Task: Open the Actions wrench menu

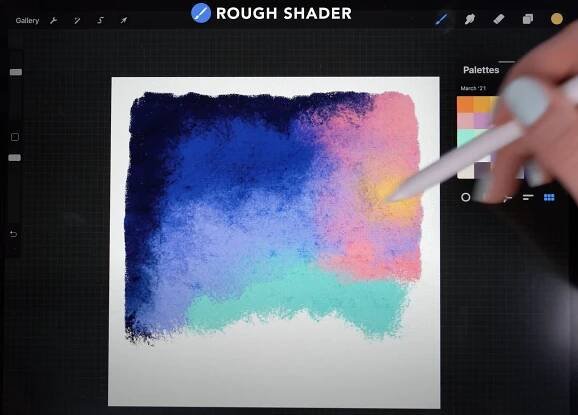Action: coord(54,21)
